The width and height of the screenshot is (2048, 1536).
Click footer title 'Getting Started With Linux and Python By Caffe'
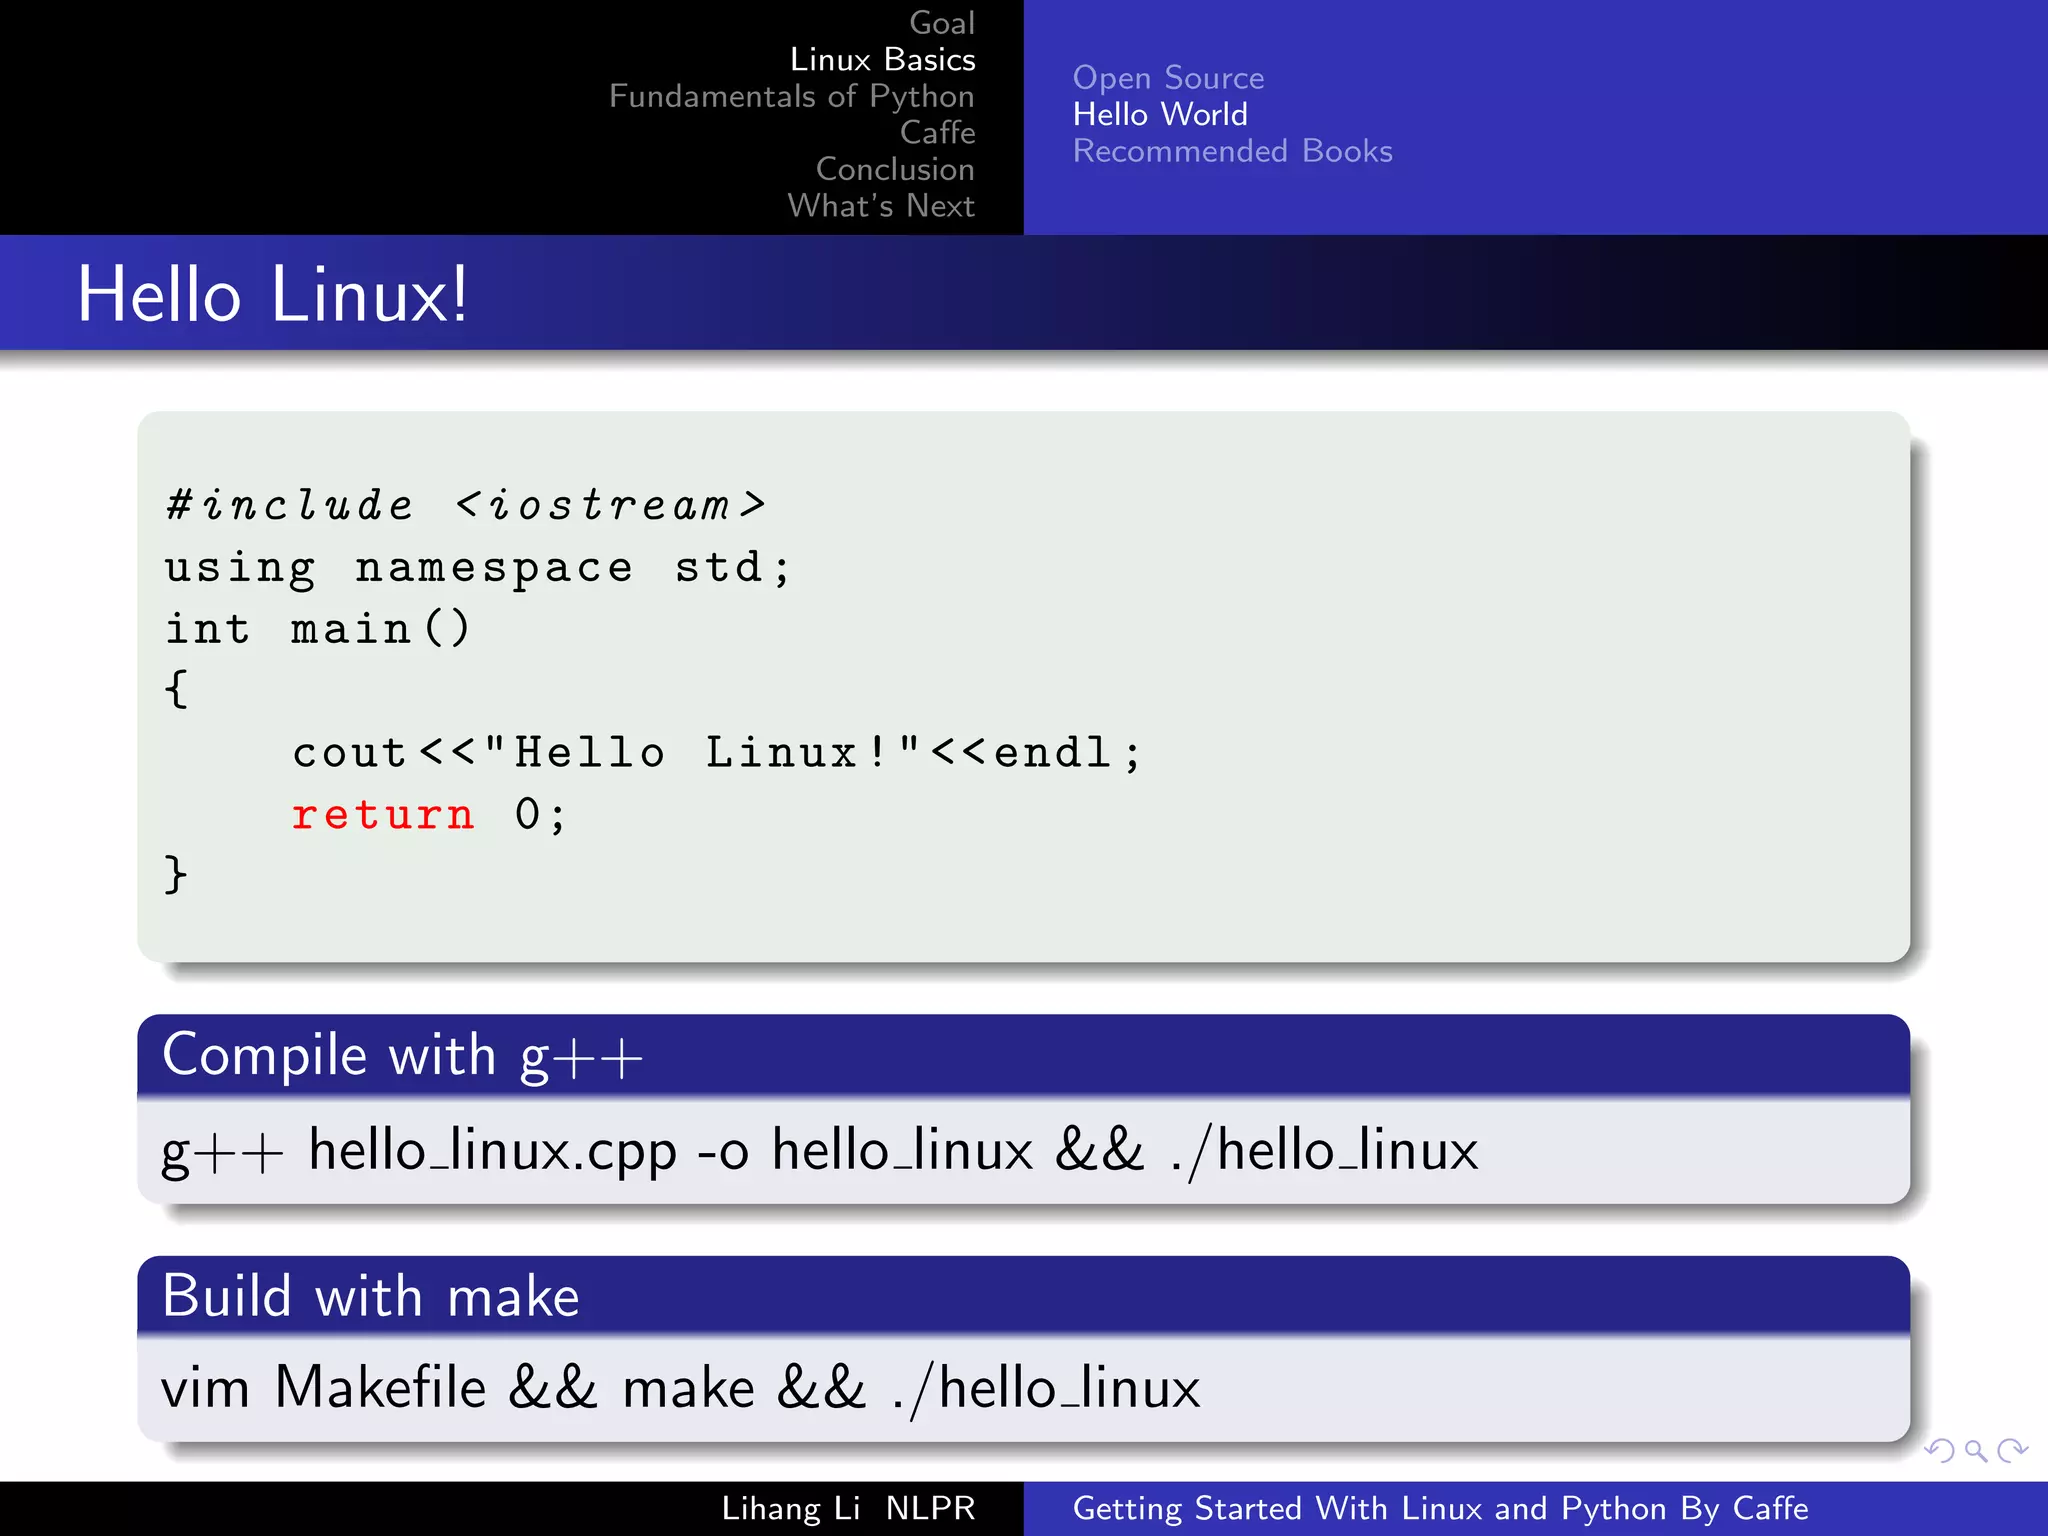(x=1441, y=1508)
